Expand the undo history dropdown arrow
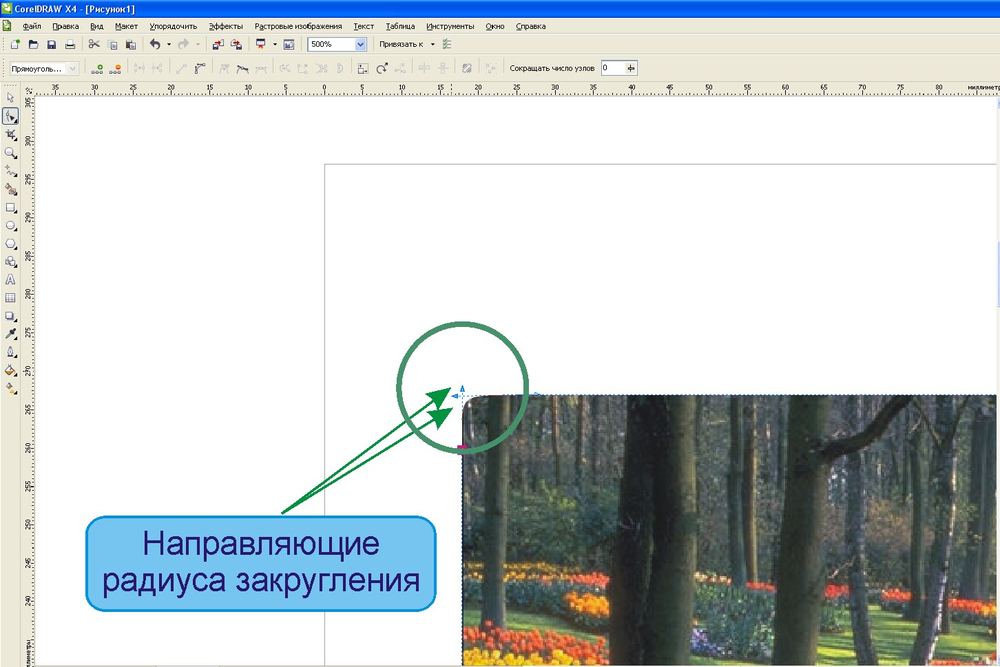The width and height of the screenshot is (1000, 667). [x=169, y=44]
